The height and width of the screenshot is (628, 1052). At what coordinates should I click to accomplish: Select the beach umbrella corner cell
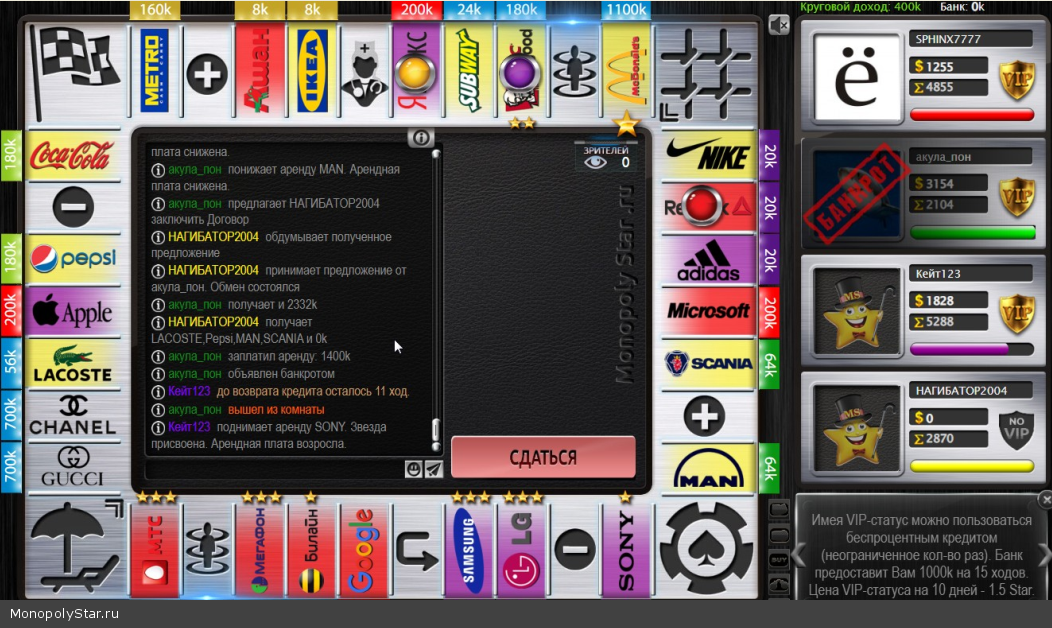75,547
